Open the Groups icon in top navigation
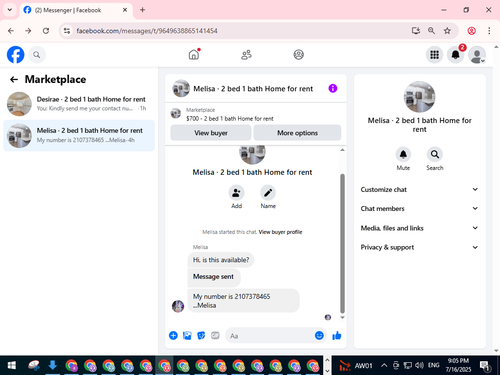500x375 pixels. pyautogui.click(x=298, y=55)
